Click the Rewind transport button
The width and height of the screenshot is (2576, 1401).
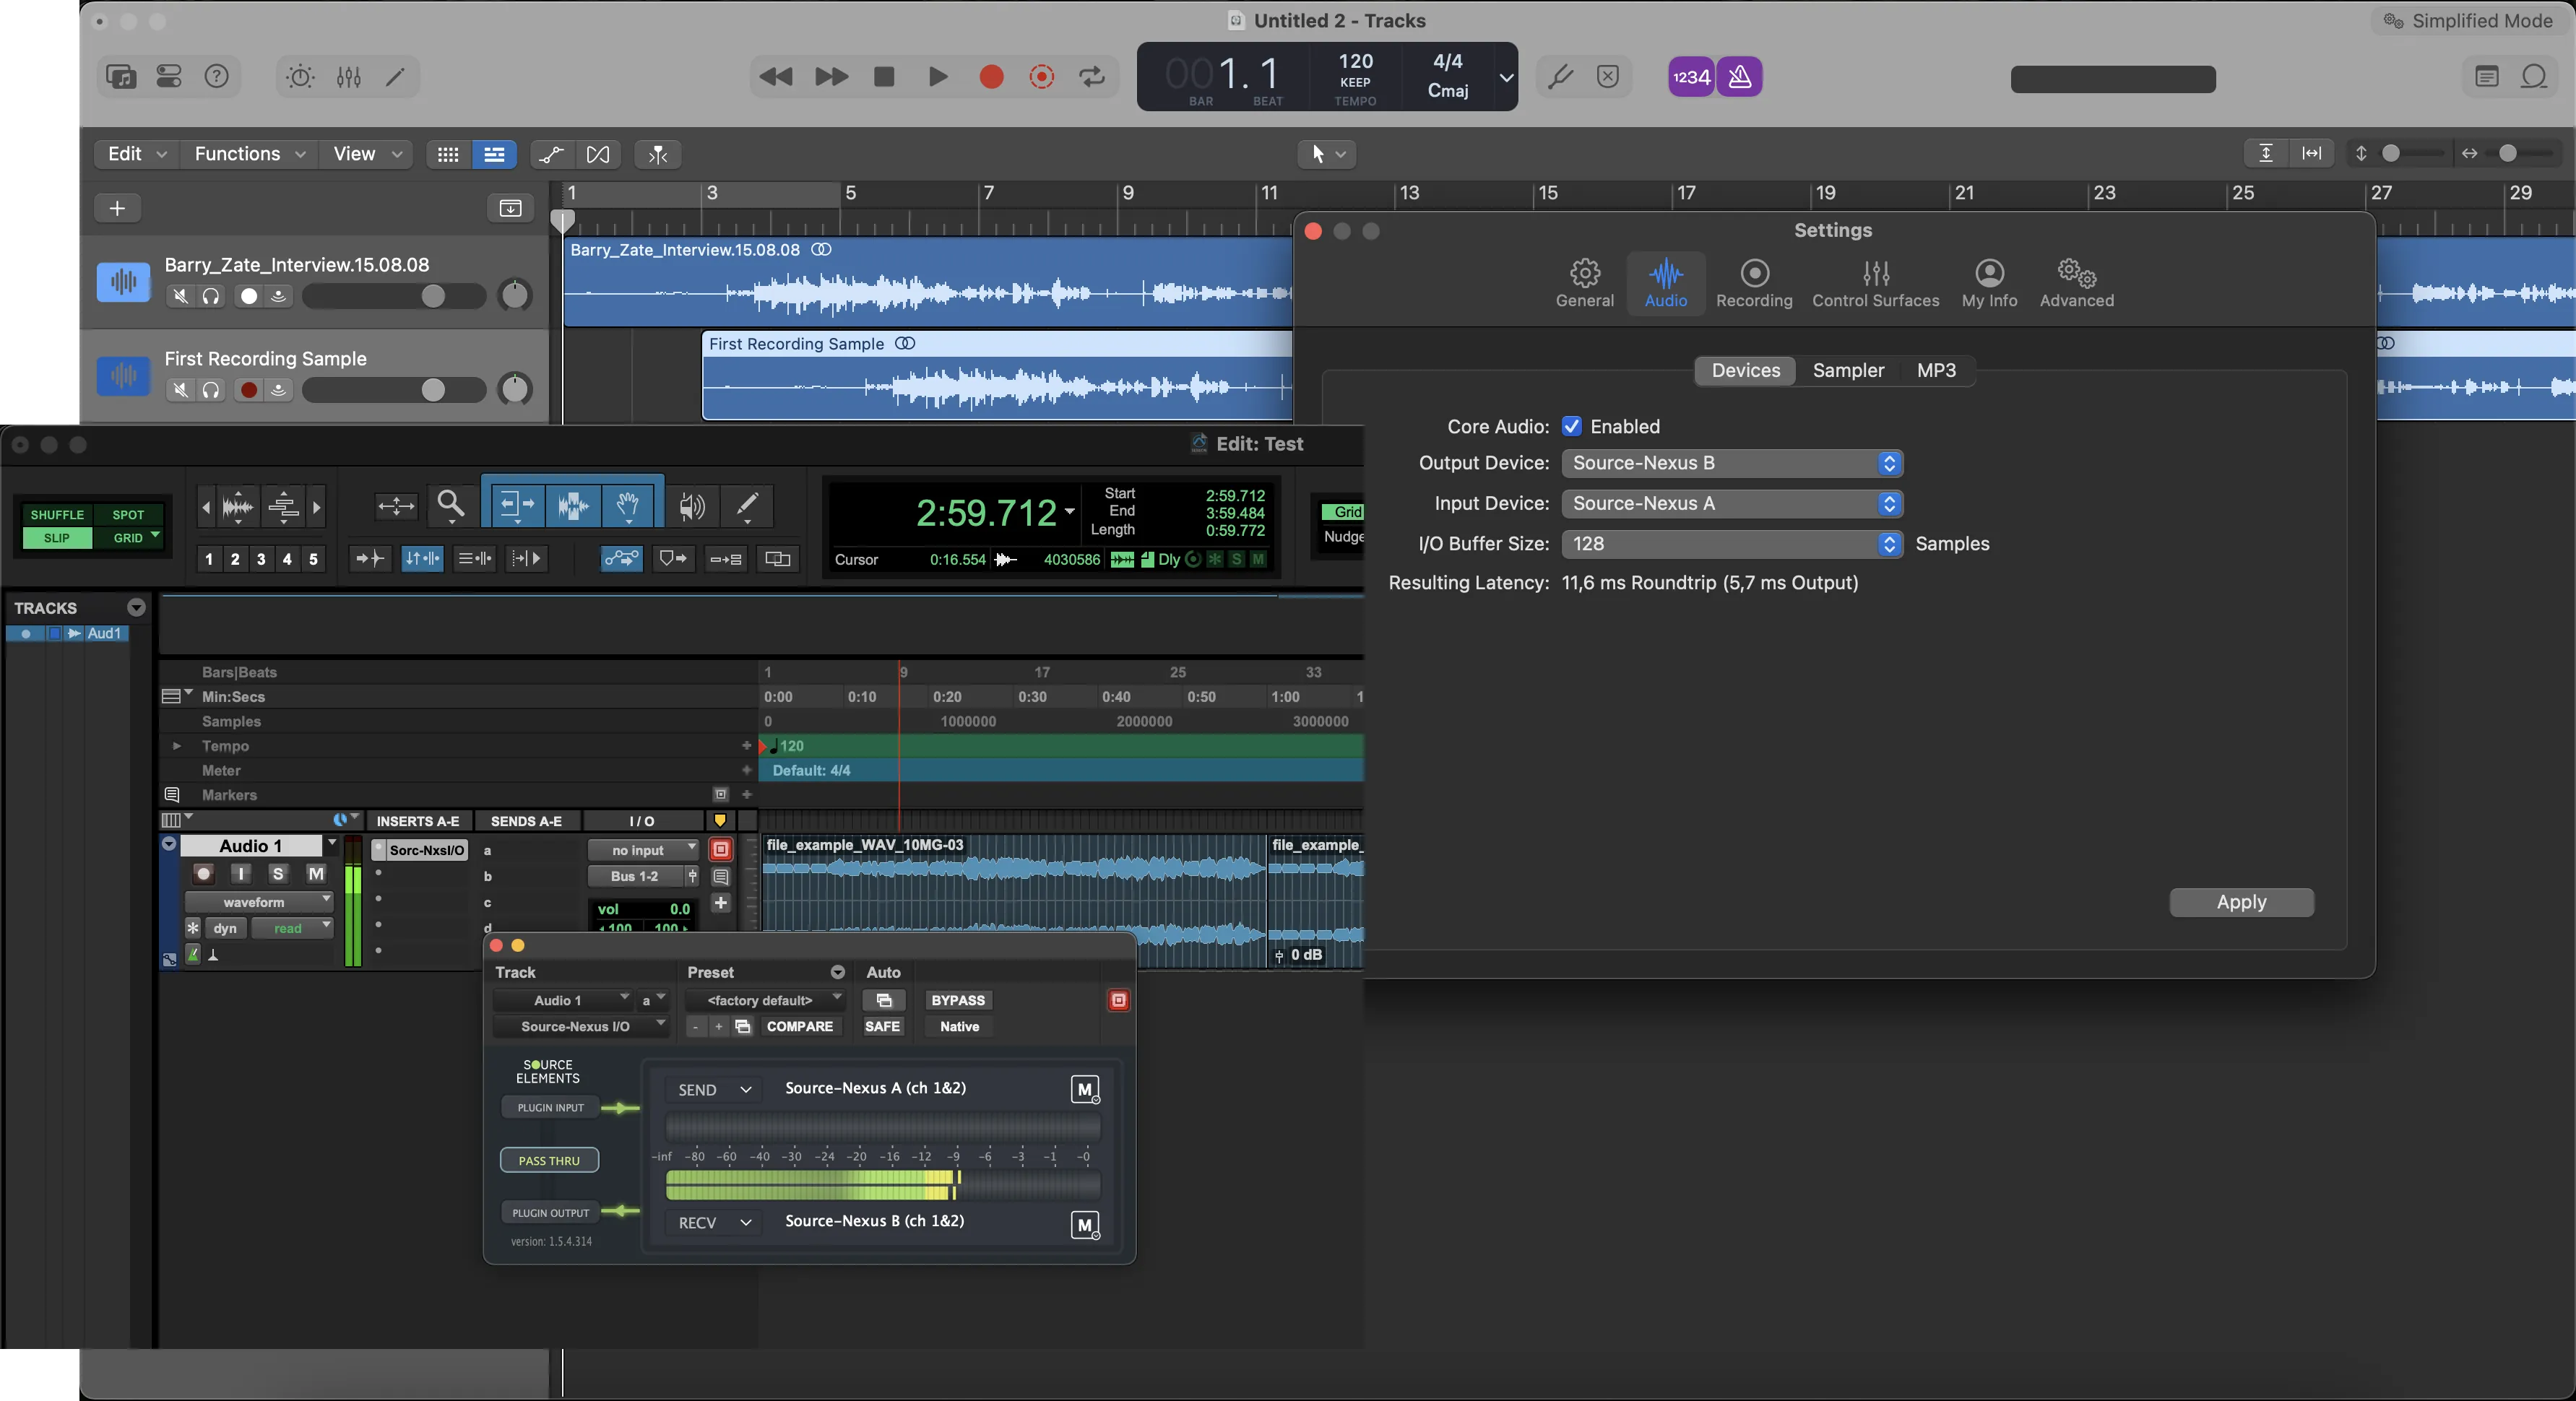click(776, 77)
